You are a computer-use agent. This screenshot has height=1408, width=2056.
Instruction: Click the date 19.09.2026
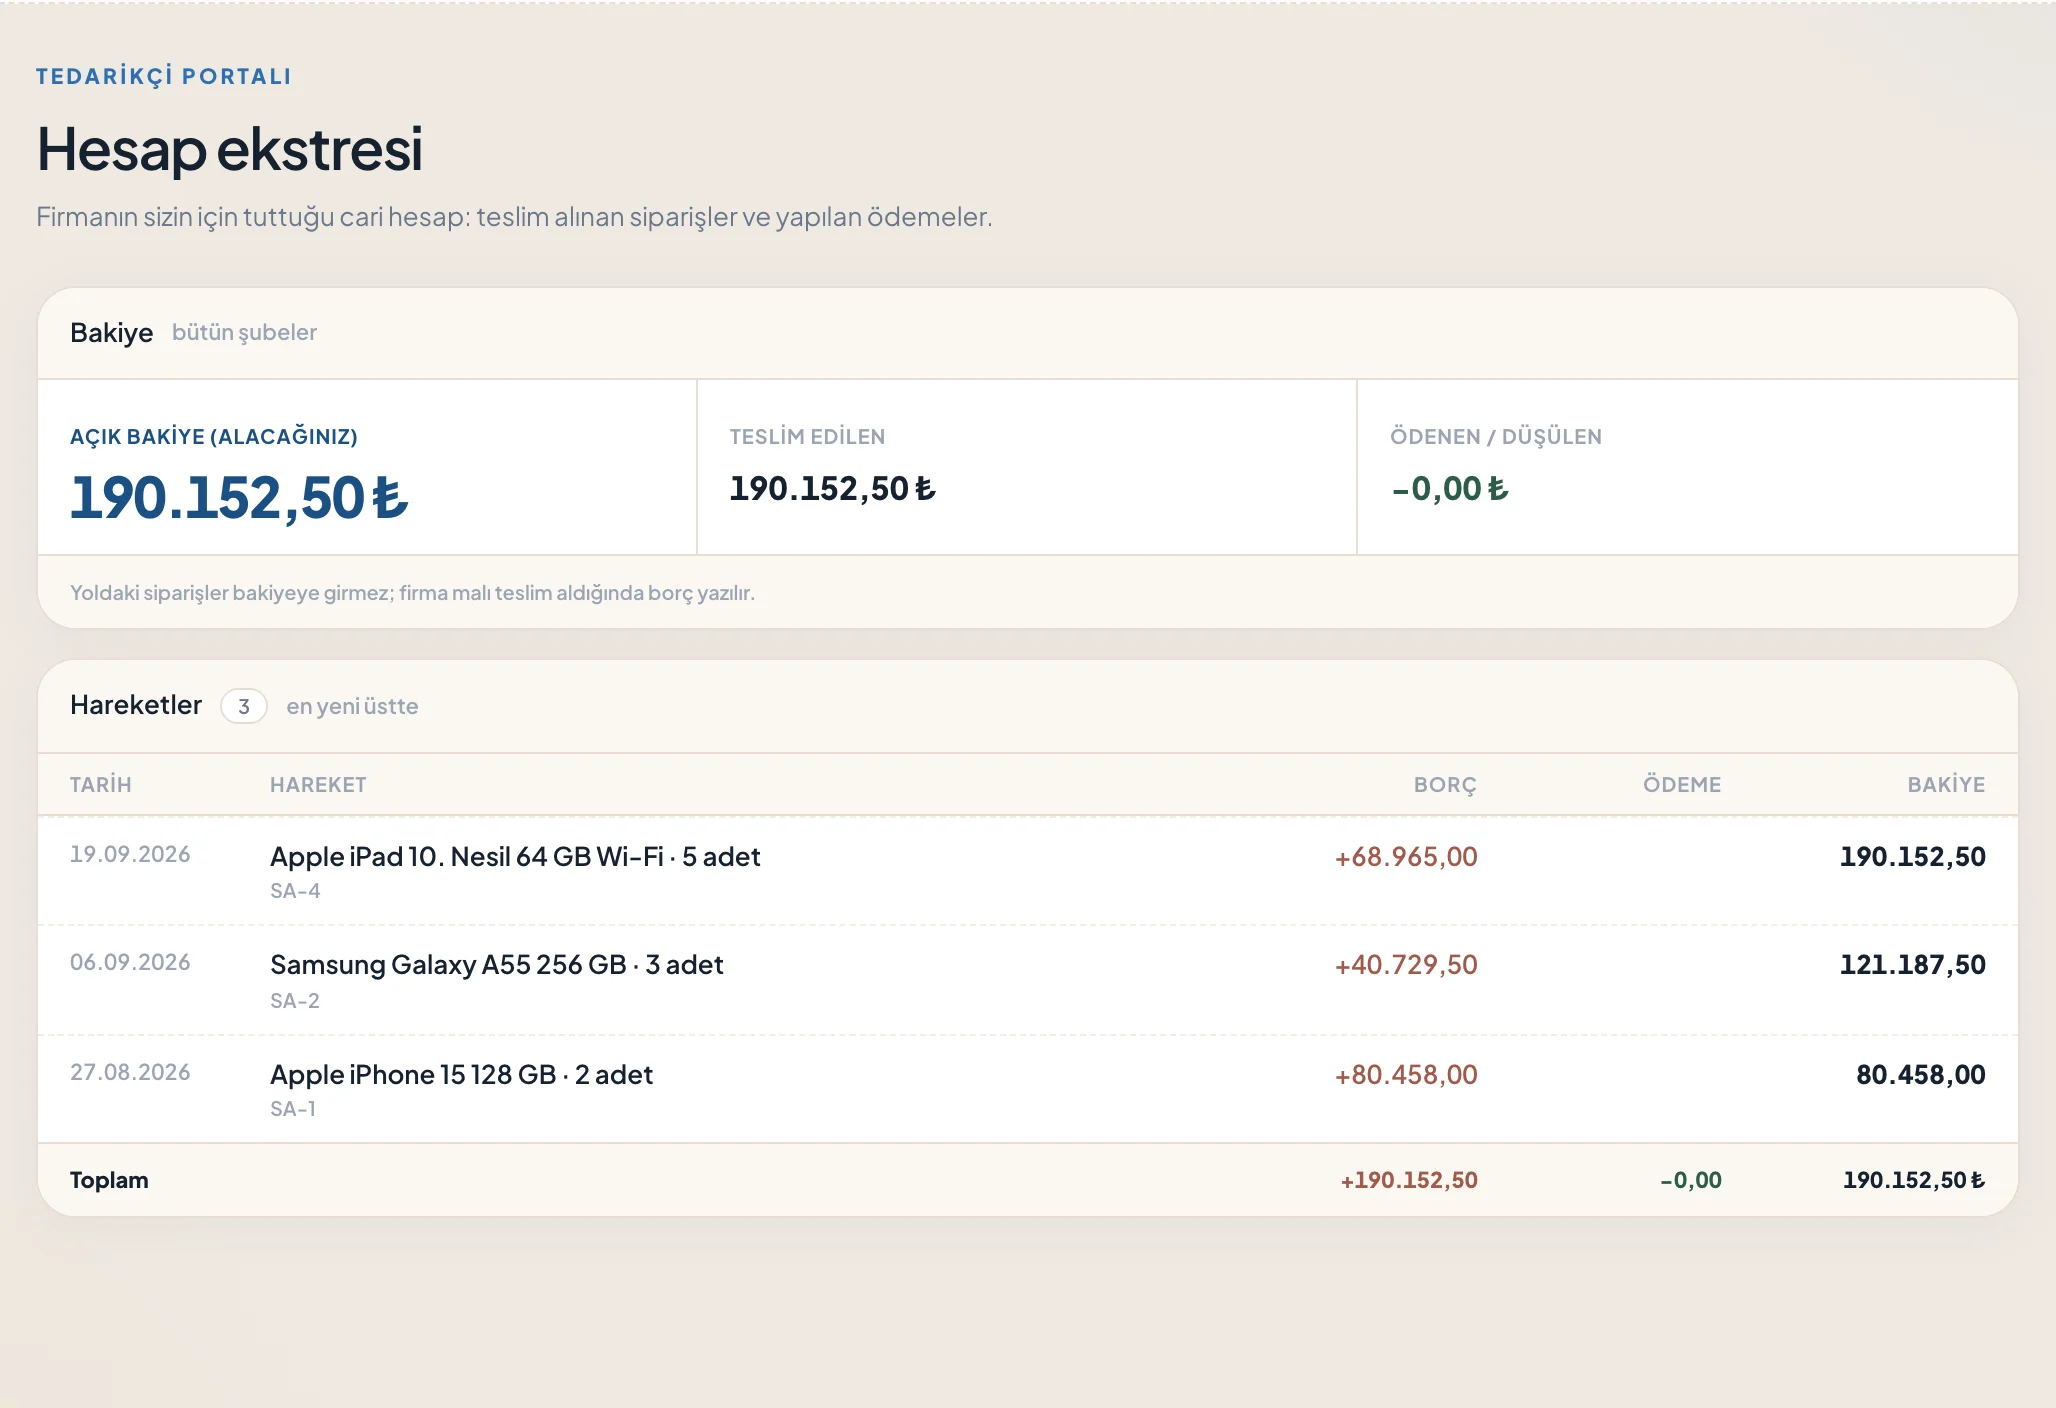pos(130,855)
